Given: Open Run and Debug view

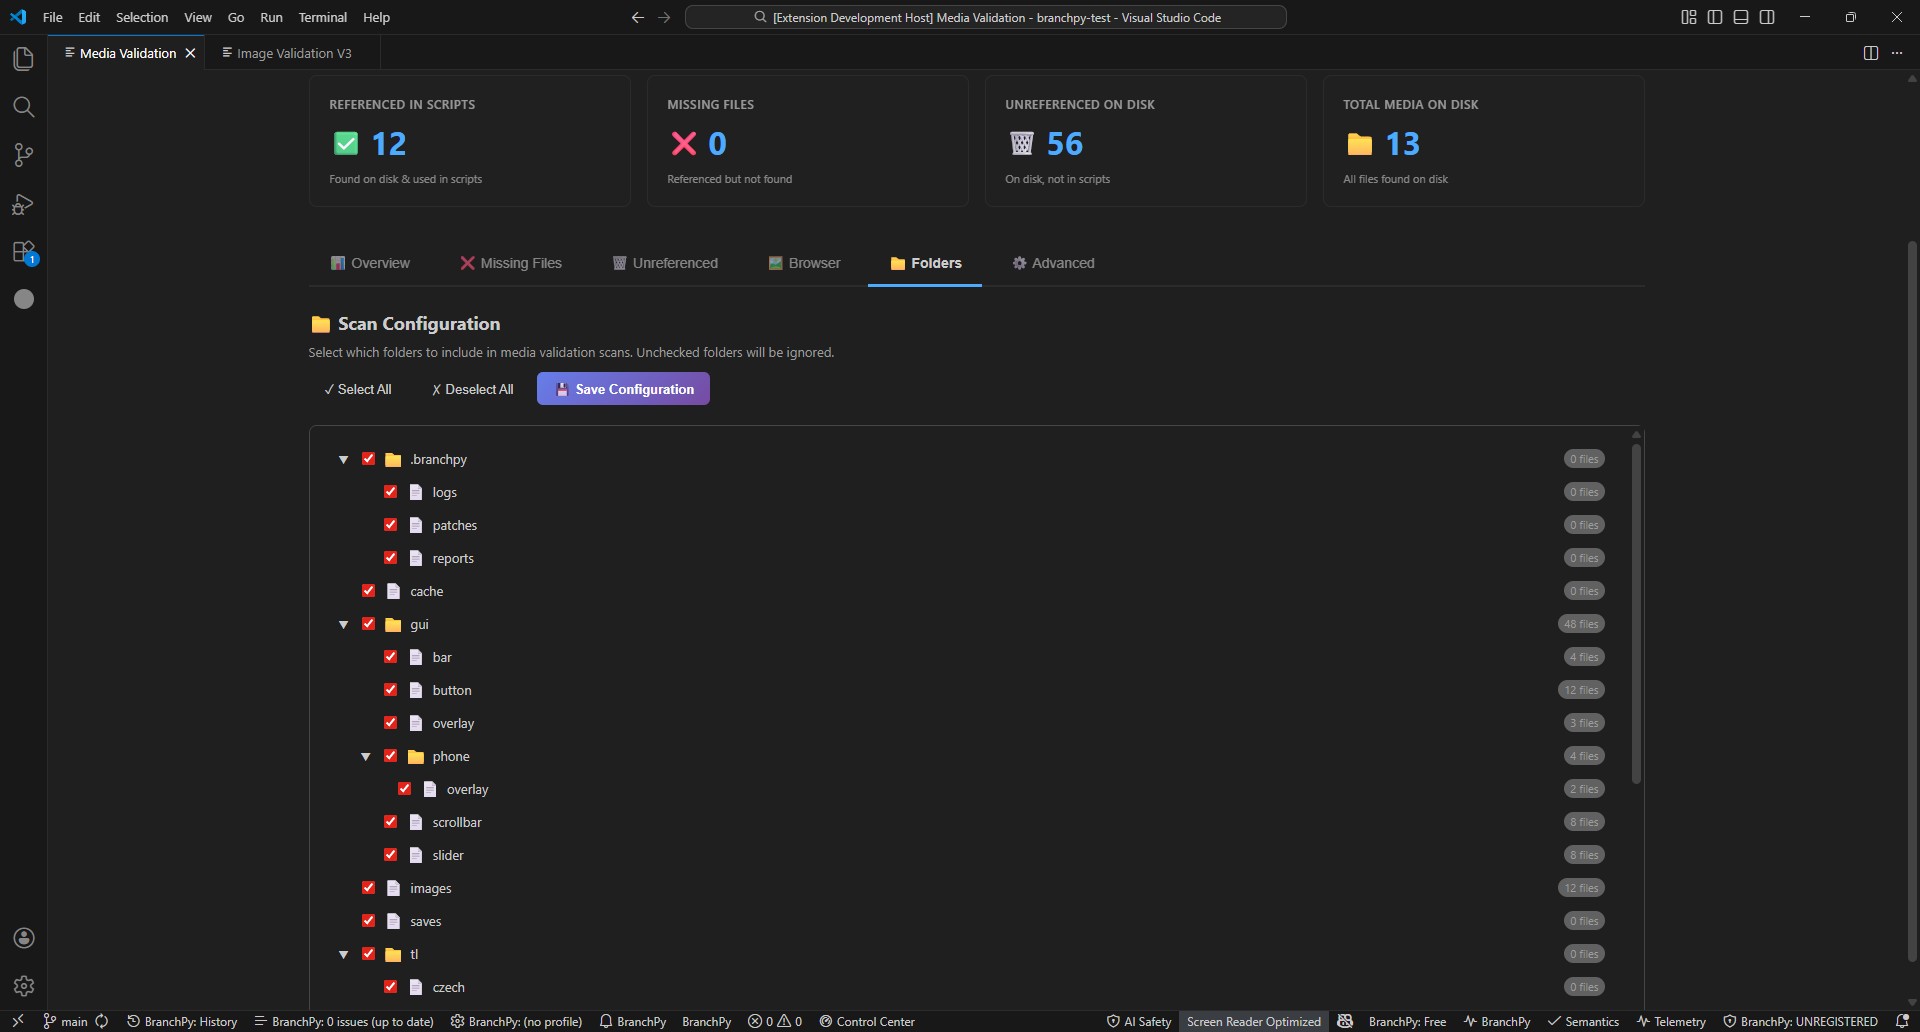Looking at the screenshot, I should (x=23, y=204).
